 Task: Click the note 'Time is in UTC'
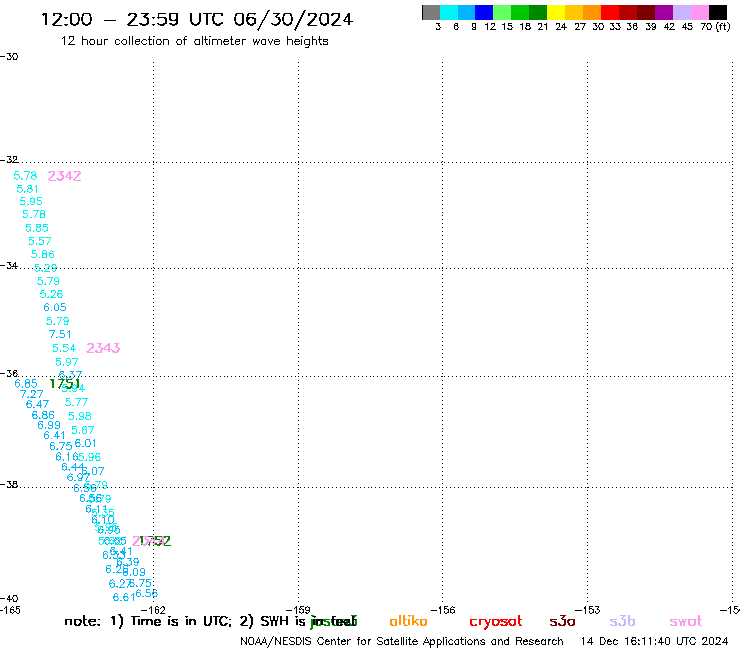[x=181, y=622]
